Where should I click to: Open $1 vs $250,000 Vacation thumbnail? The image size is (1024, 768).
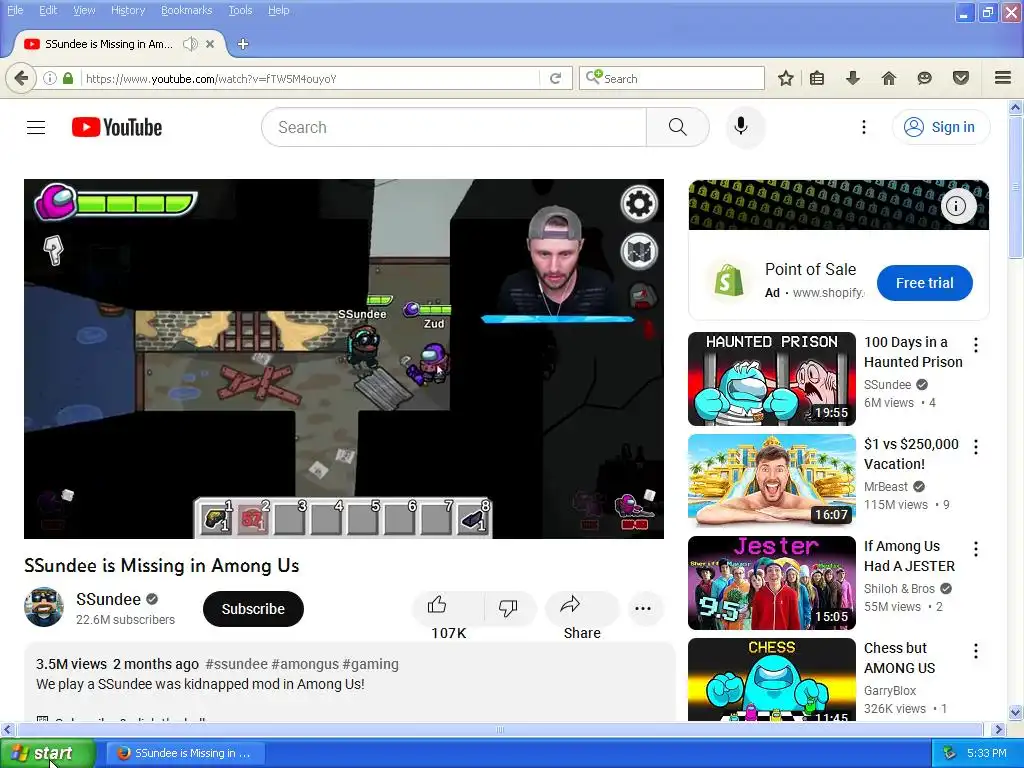[x=771, y=481]
